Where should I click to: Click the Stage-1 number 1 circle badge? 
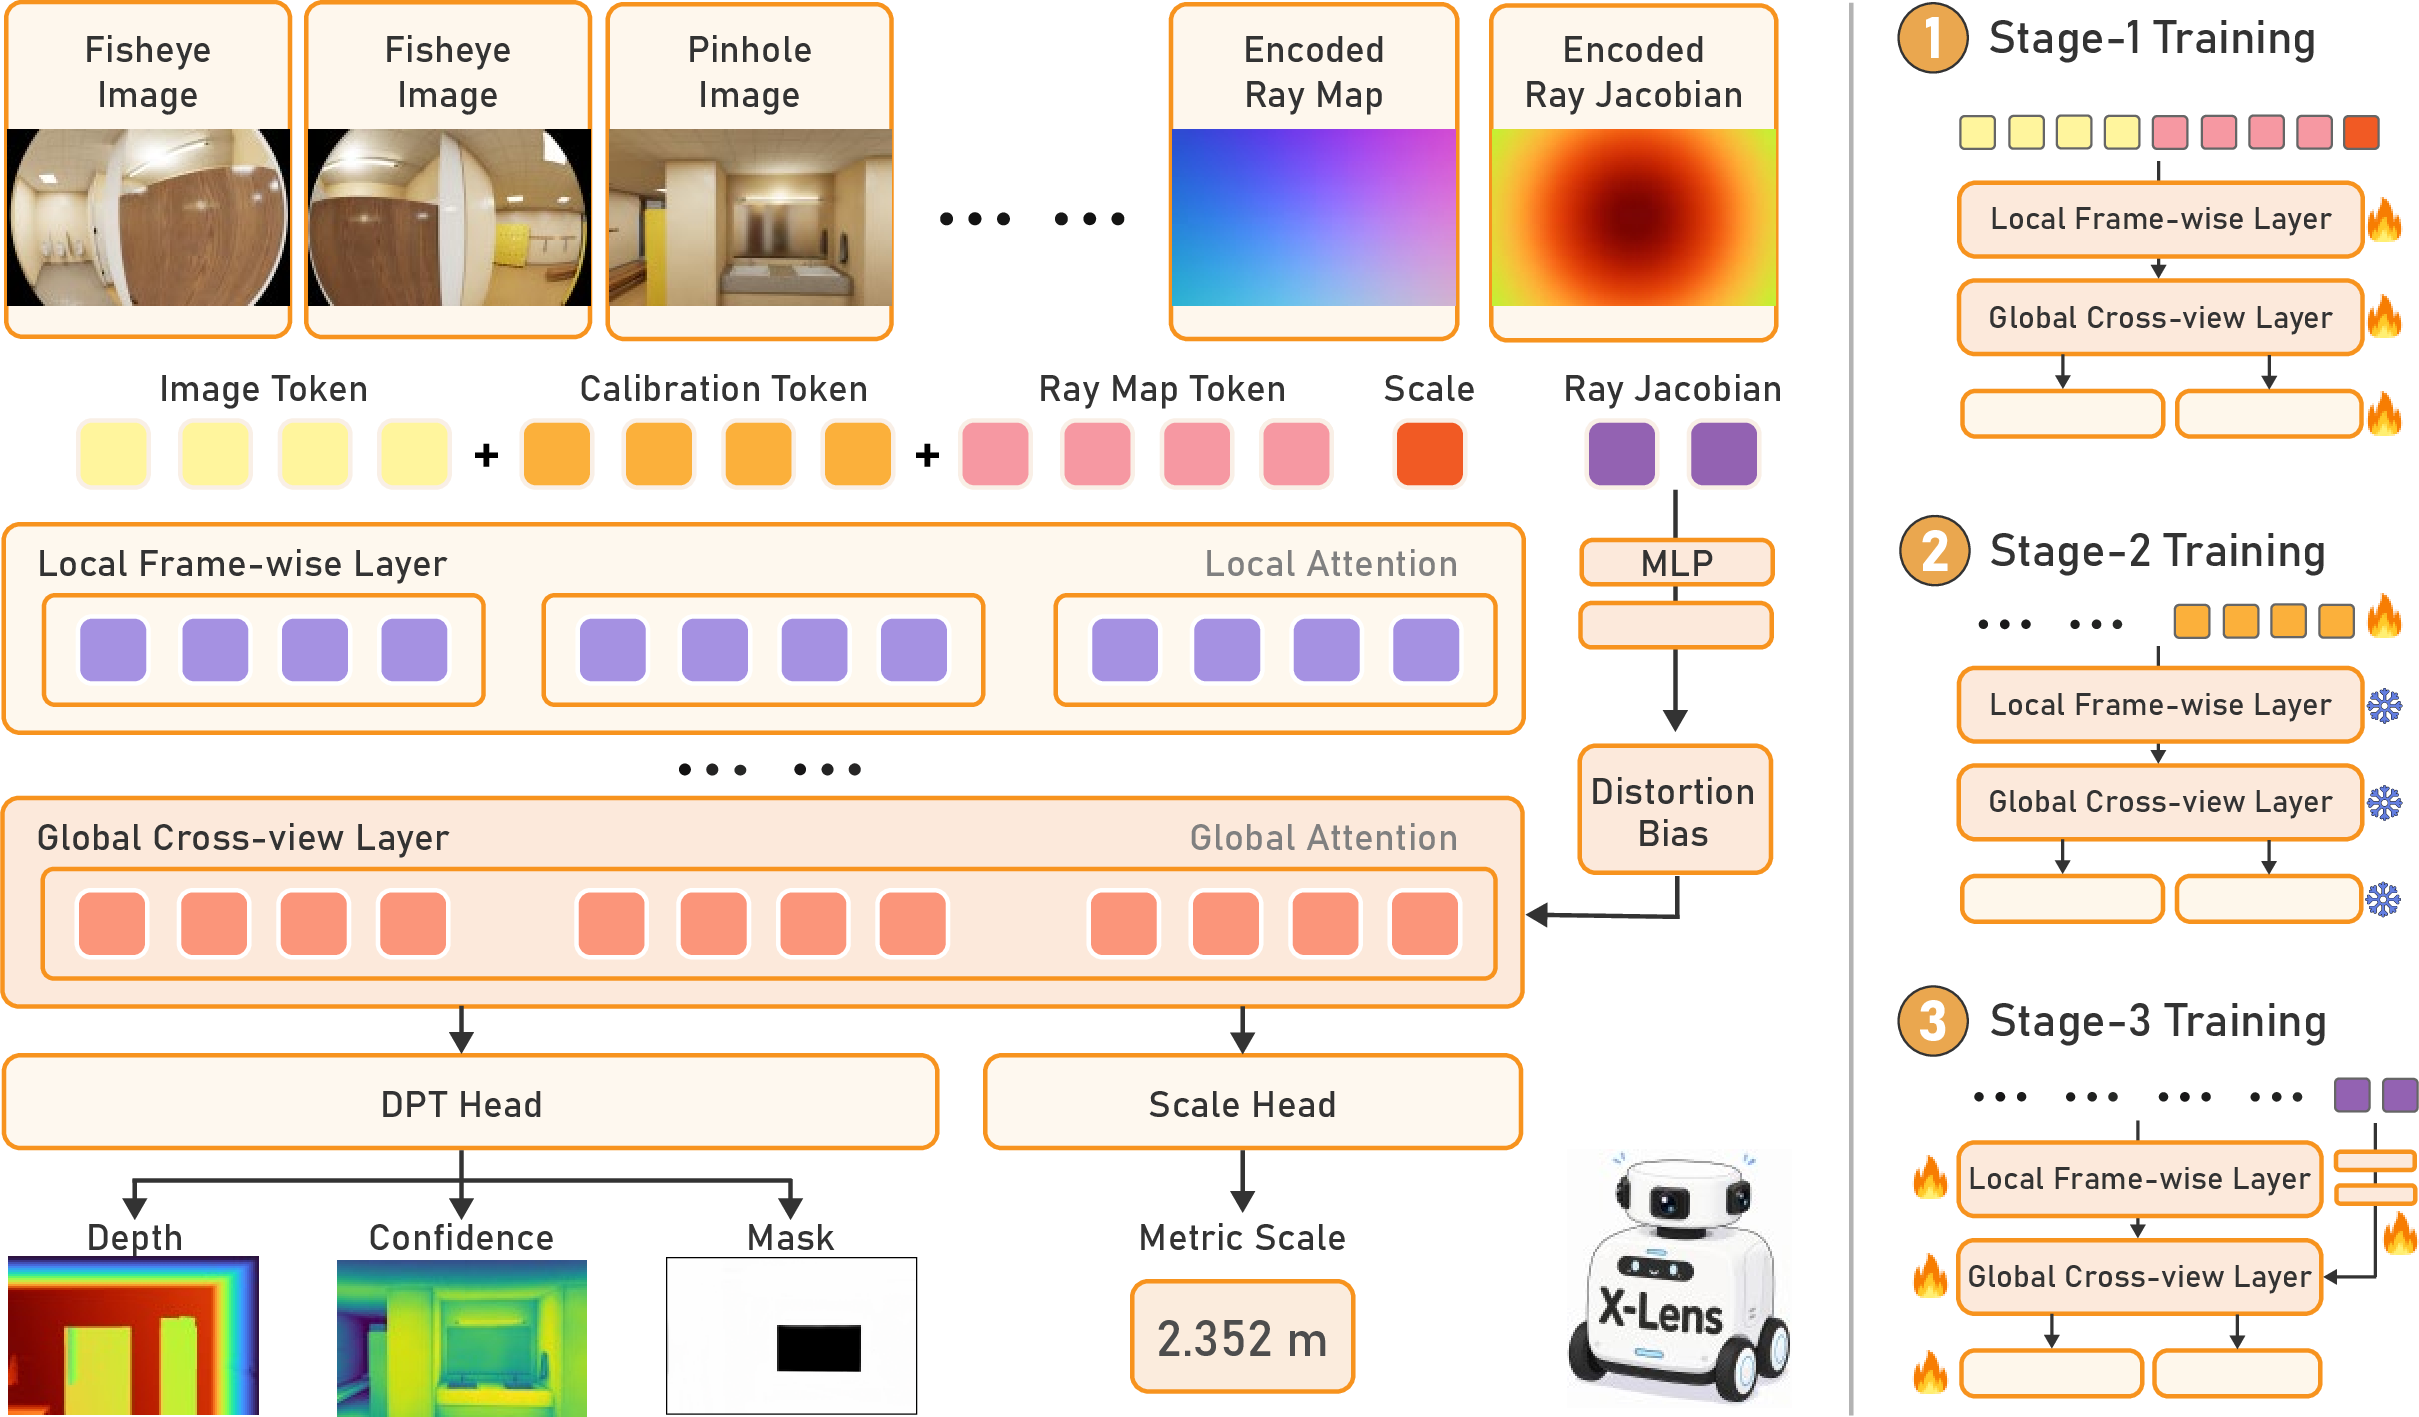[1932, 39]
